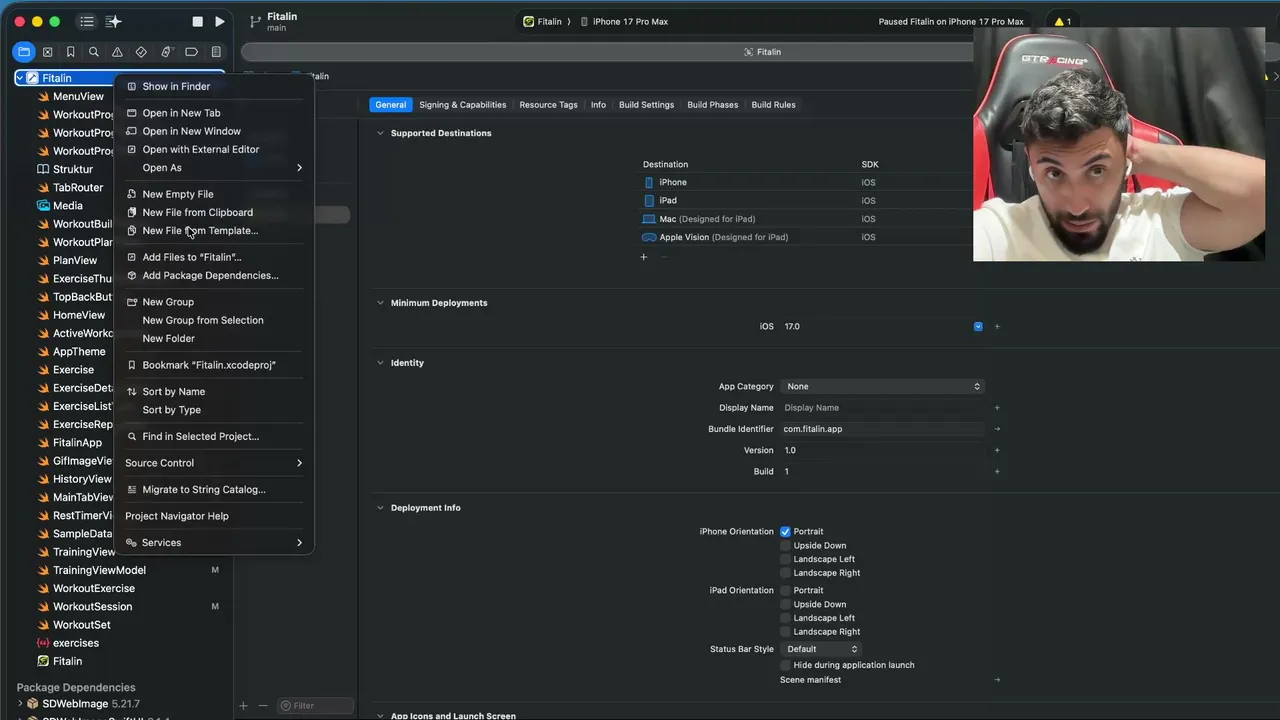Image resolution: width=1280 pixels, height=720 pixels.
Task: Toggle Hide during application launch
Action: pyautogui.click(x=785, y=665)
